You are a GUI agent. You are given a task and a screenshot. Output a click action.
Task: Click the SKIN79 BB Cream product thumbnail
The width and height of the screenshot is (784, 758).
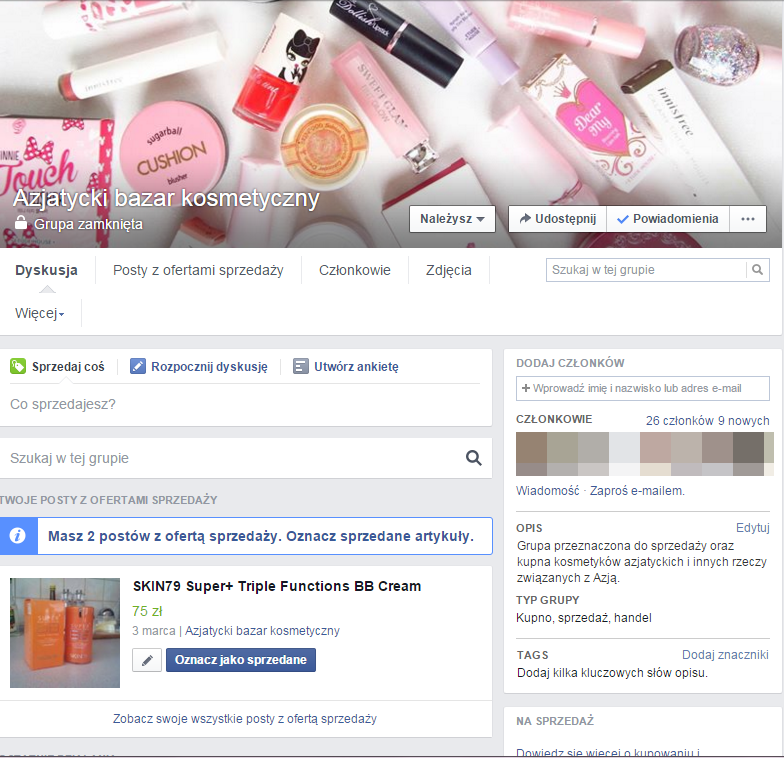(65, 633)
